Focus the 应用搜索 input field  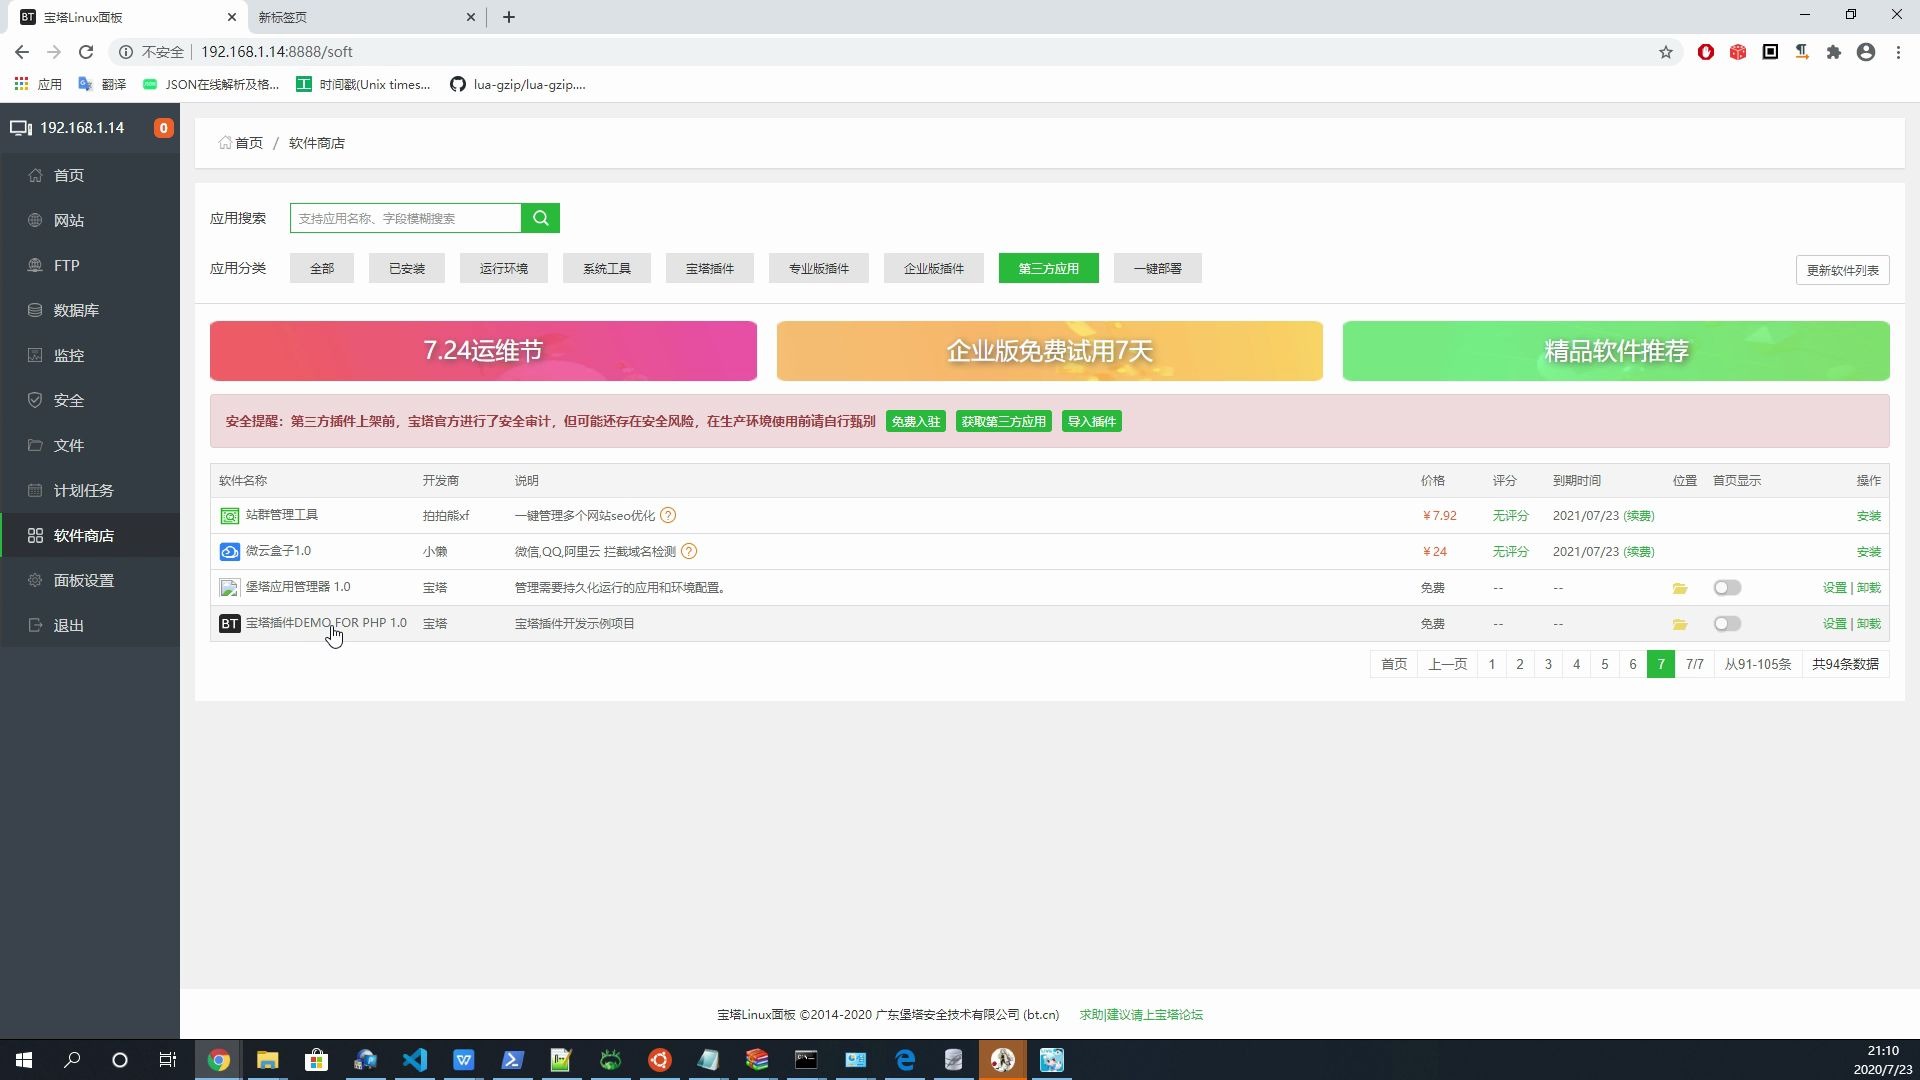[x=405, y=218]
